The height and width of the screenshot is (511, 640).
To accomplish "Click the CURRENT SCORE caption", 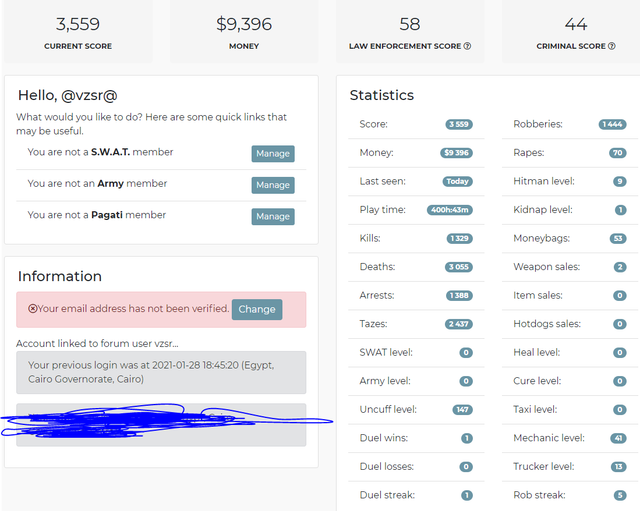I will pos(78,46).
